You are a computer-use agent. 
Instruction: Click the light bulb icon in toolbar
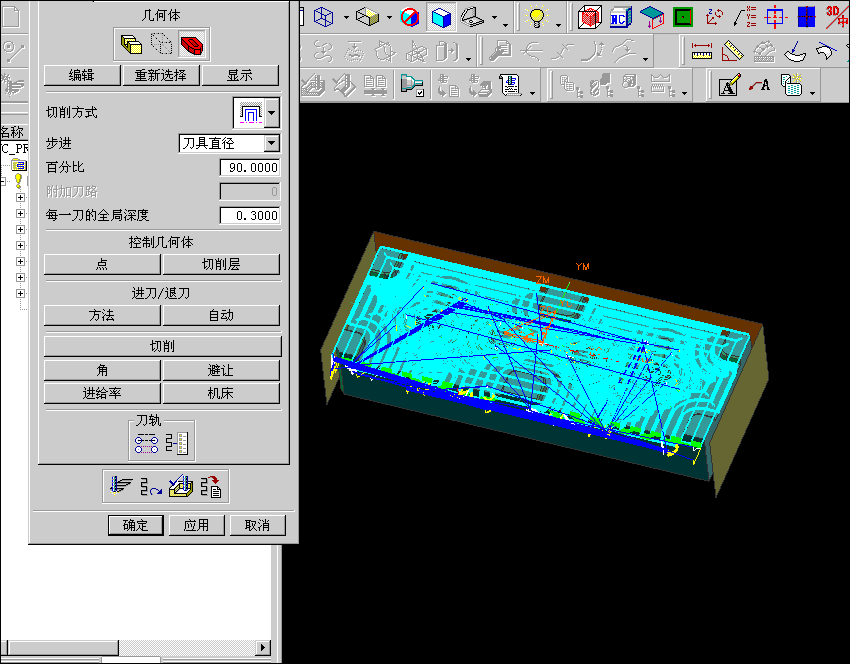coord(537,17)
